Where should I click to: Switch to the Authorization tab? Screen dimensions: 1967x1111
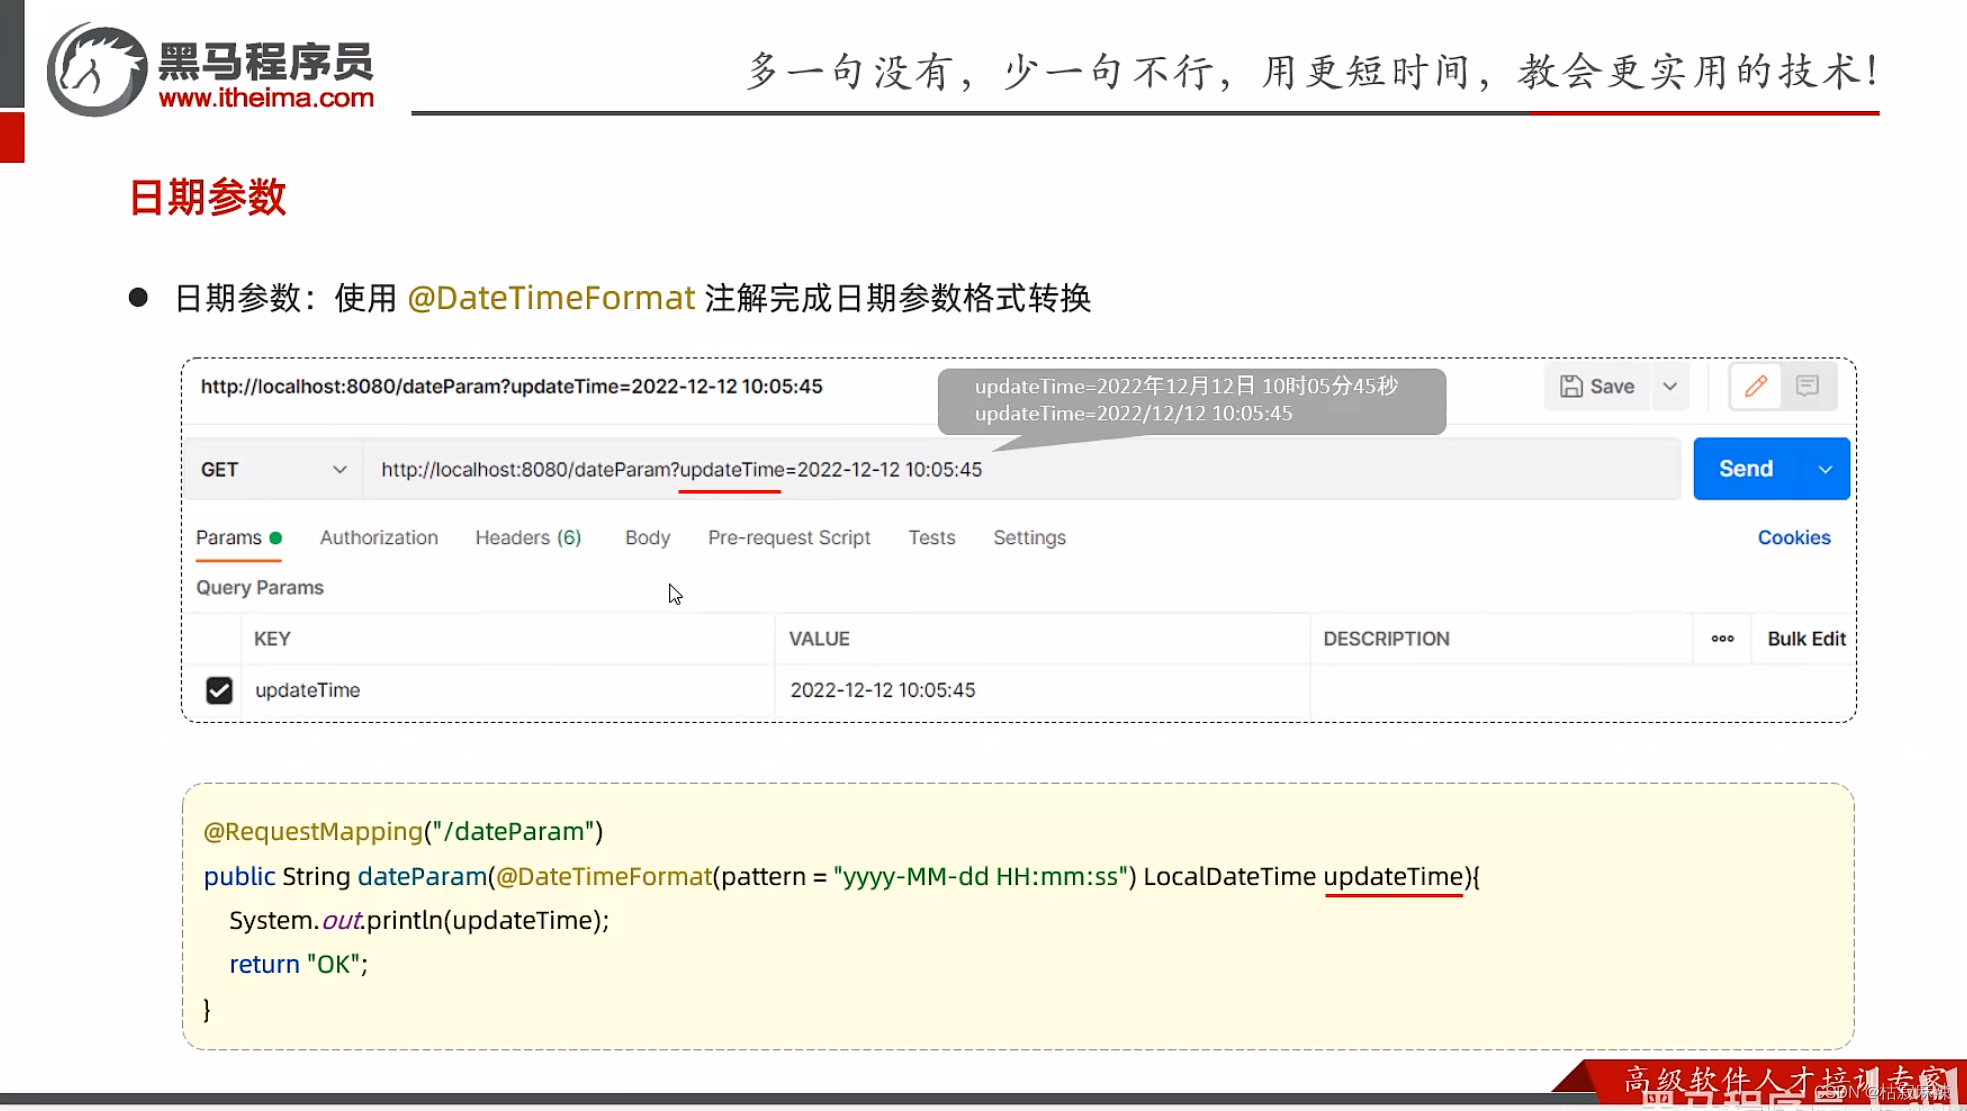(x=378, y=537)
